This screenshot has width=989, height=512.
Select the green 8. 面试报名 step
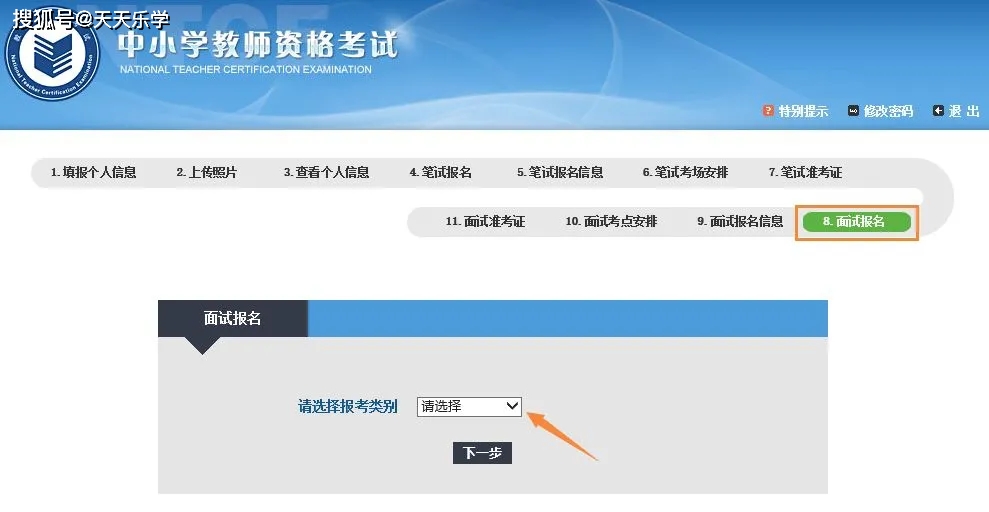click(857, 222)
